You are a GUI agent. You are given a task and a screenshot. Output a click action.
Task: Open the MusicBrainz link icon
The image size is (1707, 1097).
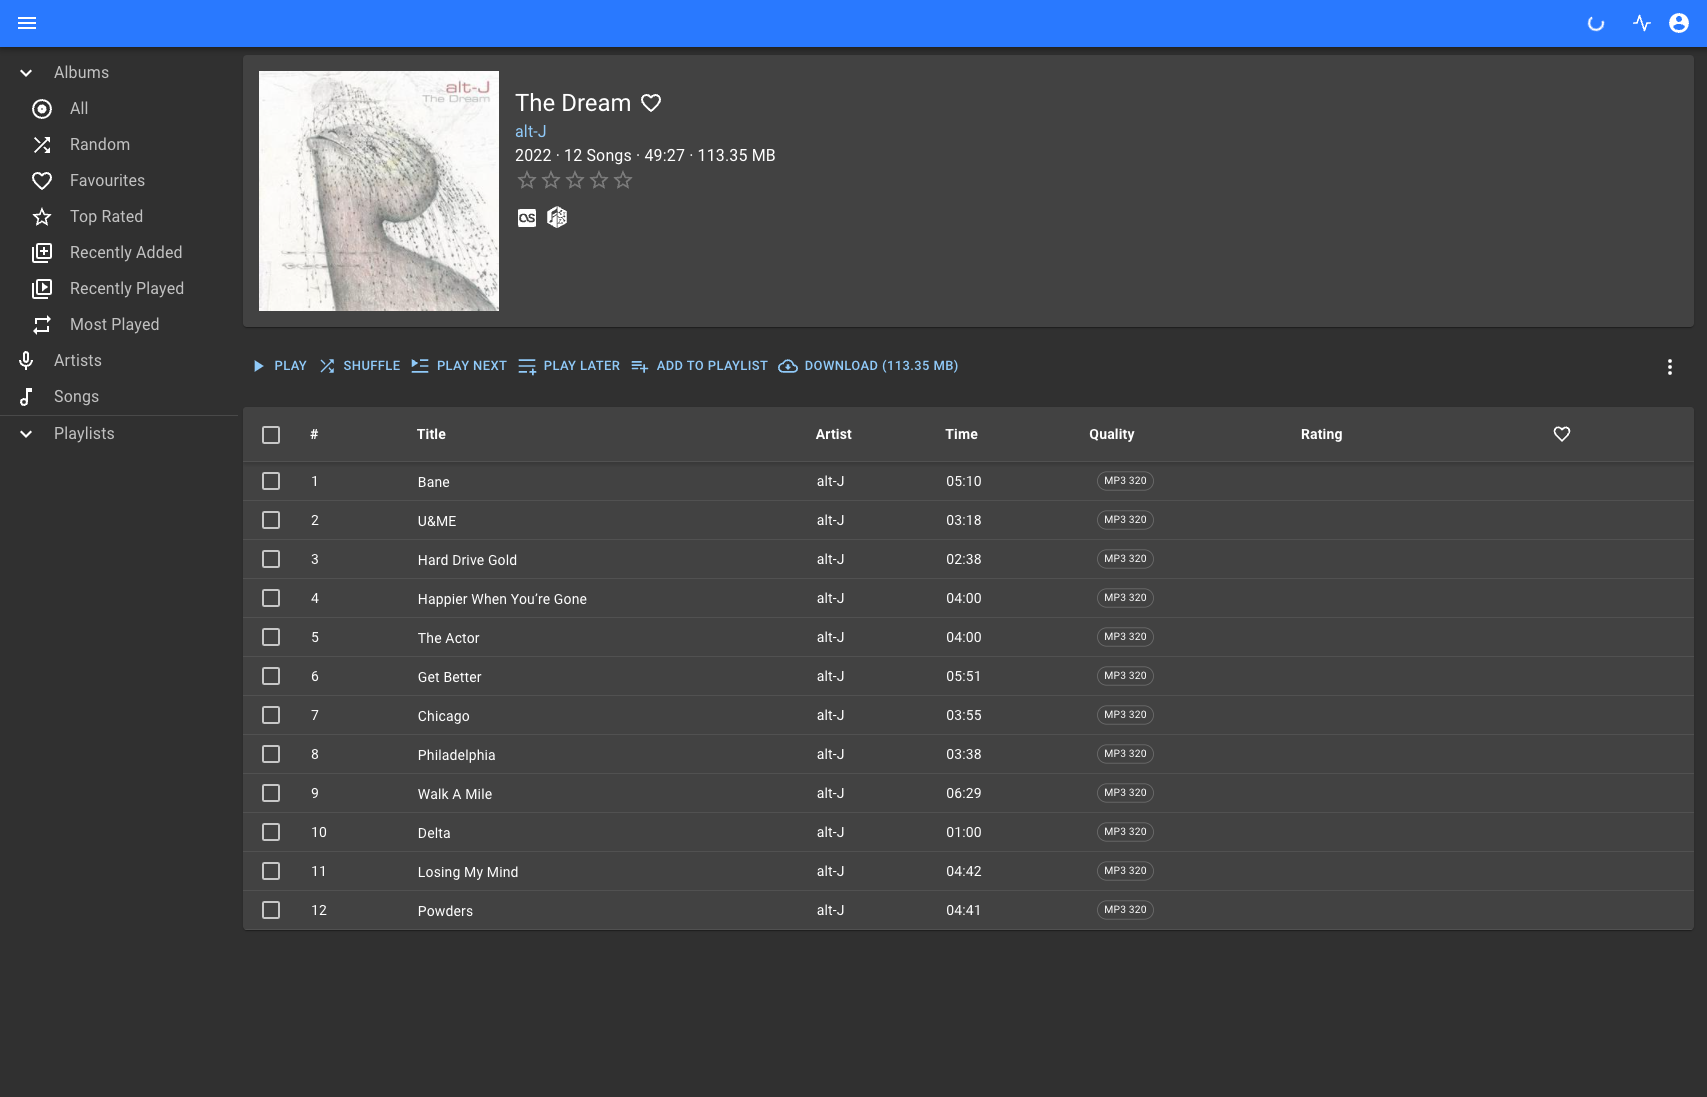point(557,217)
